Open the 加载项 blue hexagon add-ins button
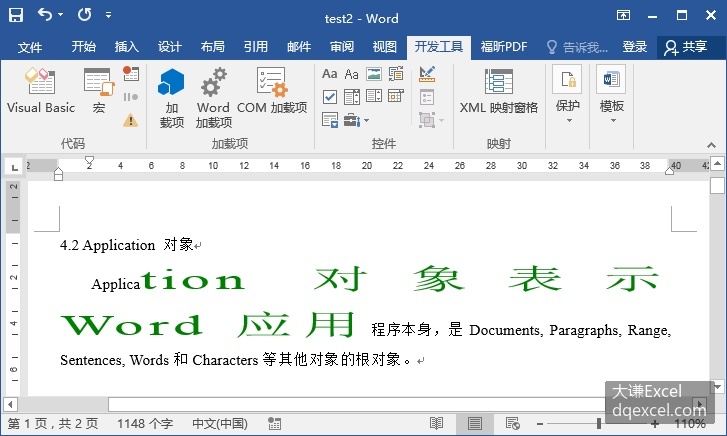Screen dimensions: 727x436 [172, 98]
